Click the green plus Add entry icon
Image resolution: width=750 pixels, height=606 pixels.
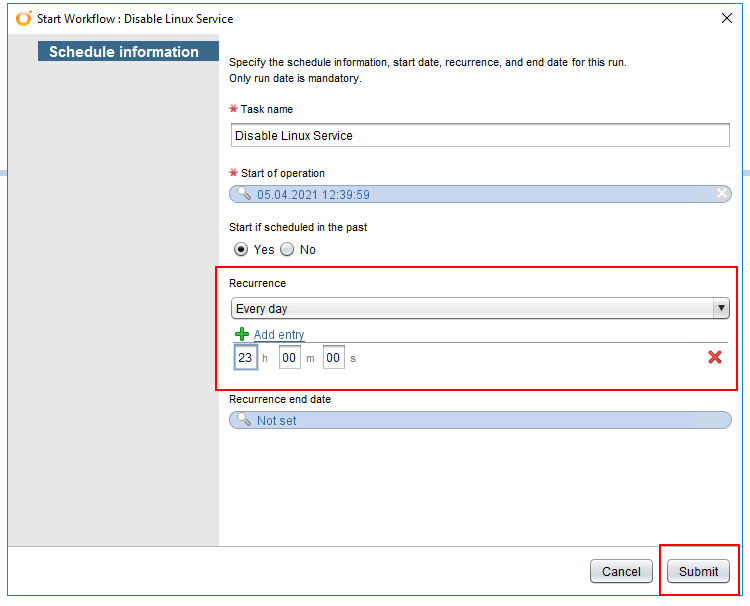242,334
